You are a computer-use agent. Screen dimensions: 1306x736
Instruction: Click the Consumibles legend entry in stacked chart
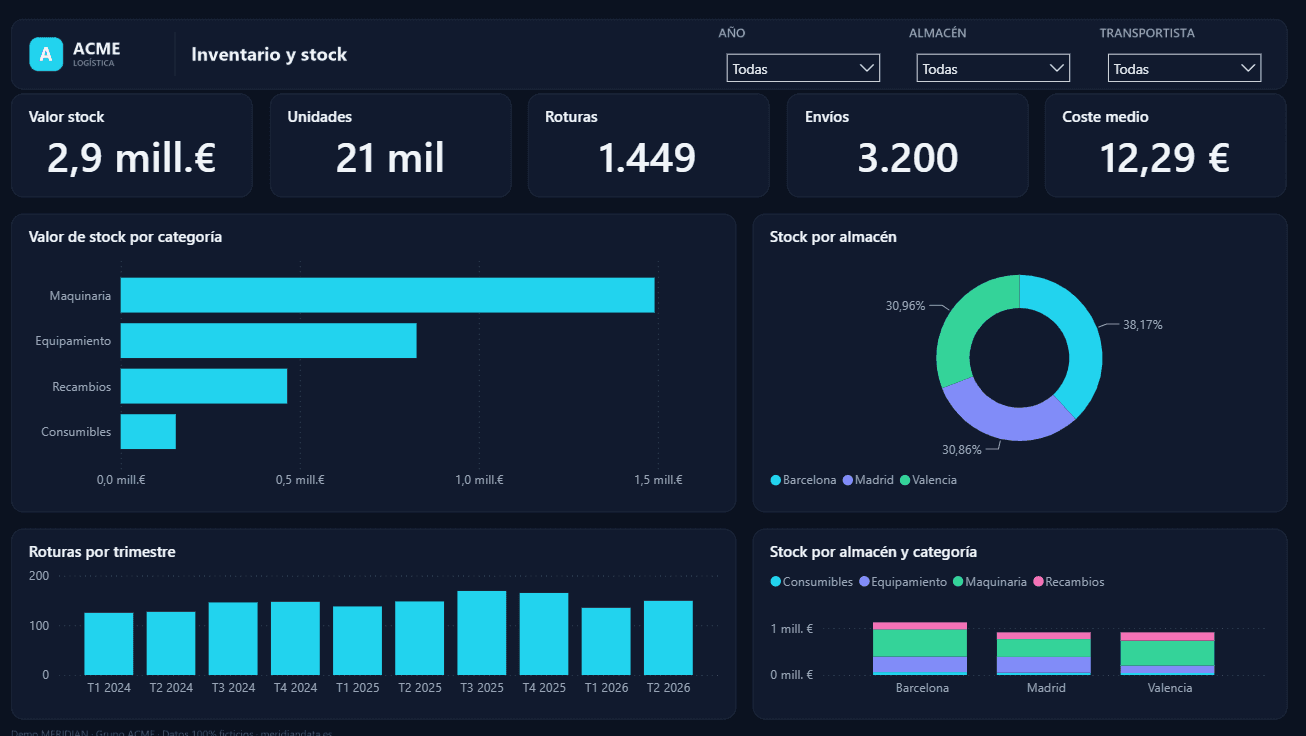pos(812,582)
